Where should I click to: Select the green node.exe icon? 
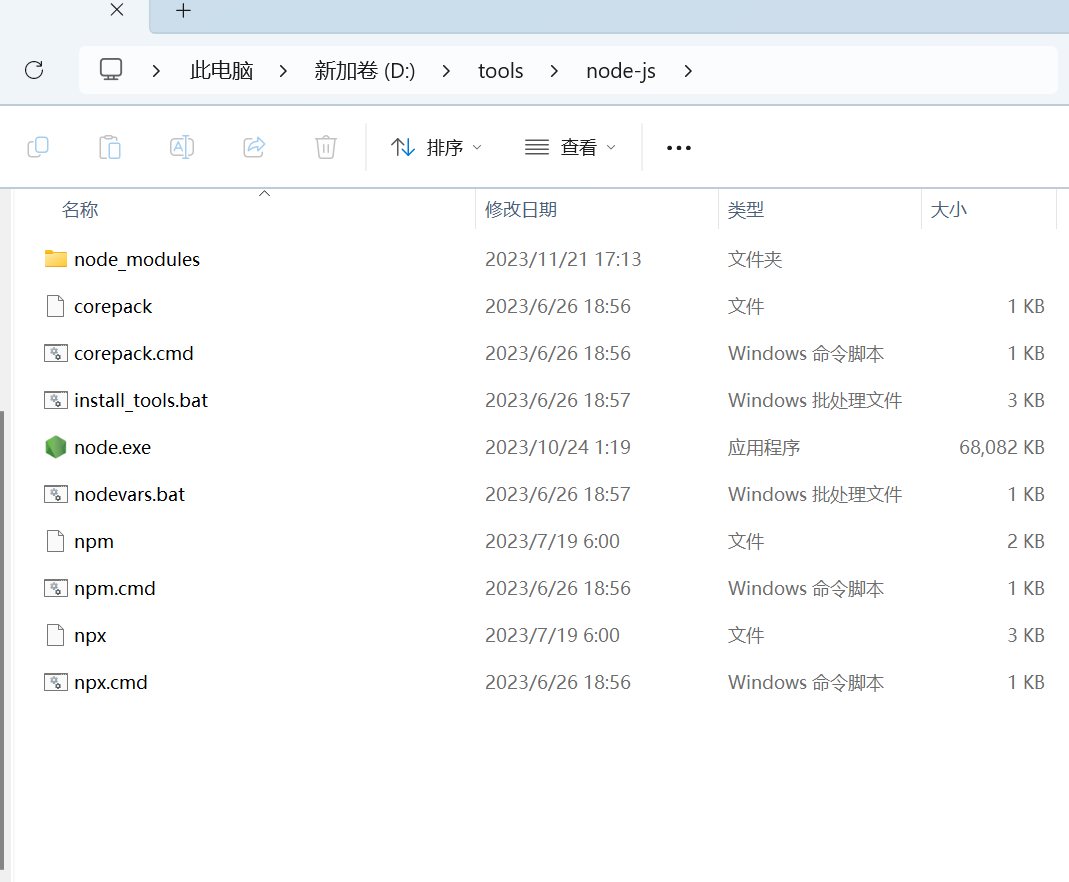coord(56,447)
